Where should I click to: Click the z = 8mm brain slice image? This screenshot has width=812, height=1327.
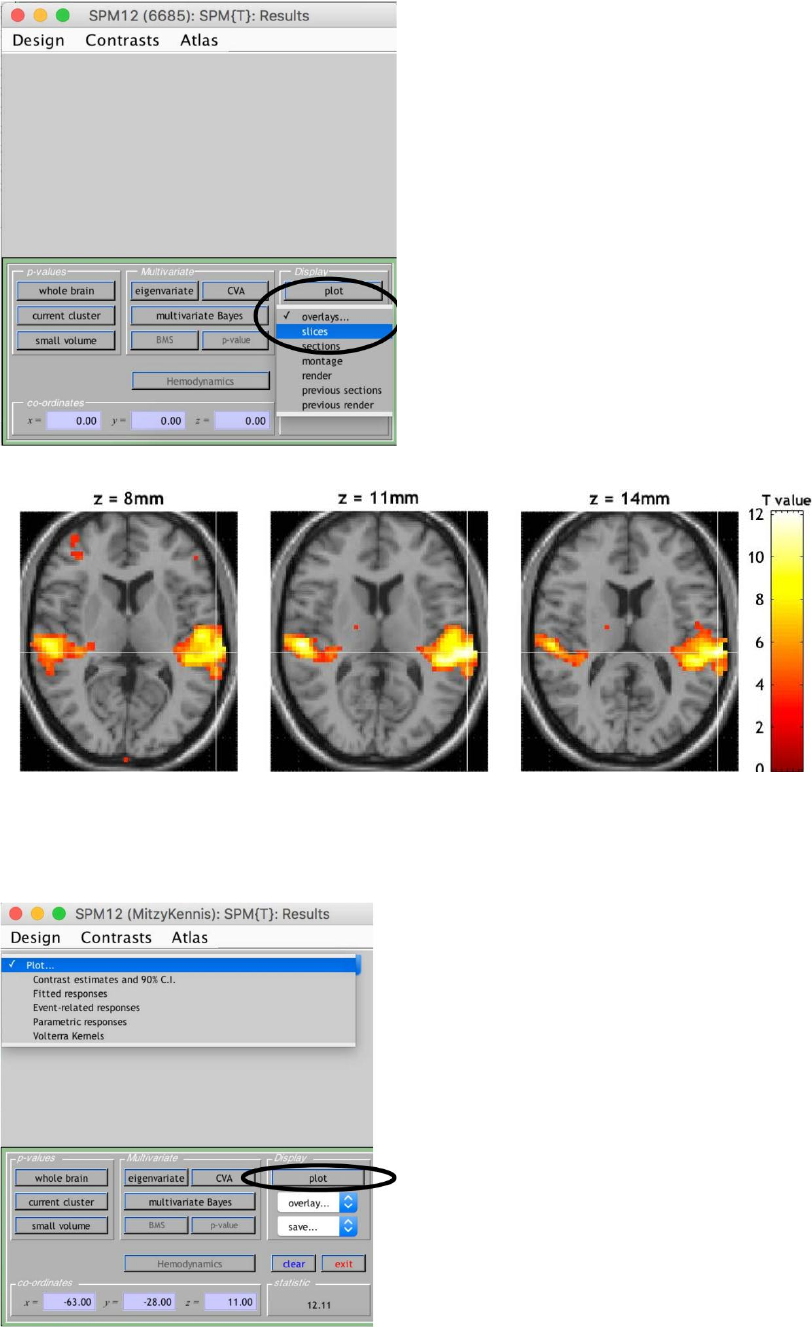click(129, 641)
